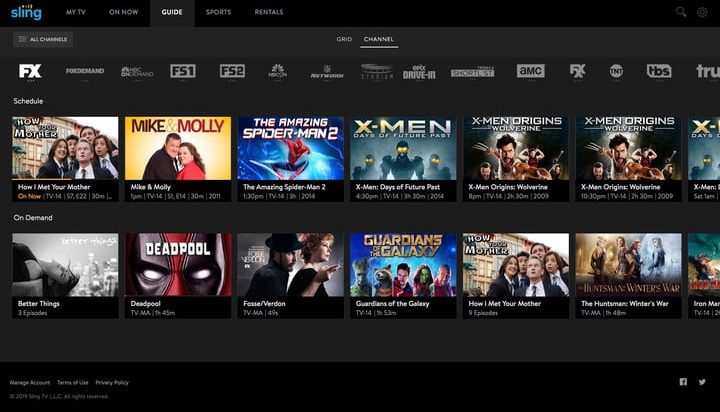Pick the TBS channel logo
The width and height of the screenshot is (720, 412).
point(658,71)
